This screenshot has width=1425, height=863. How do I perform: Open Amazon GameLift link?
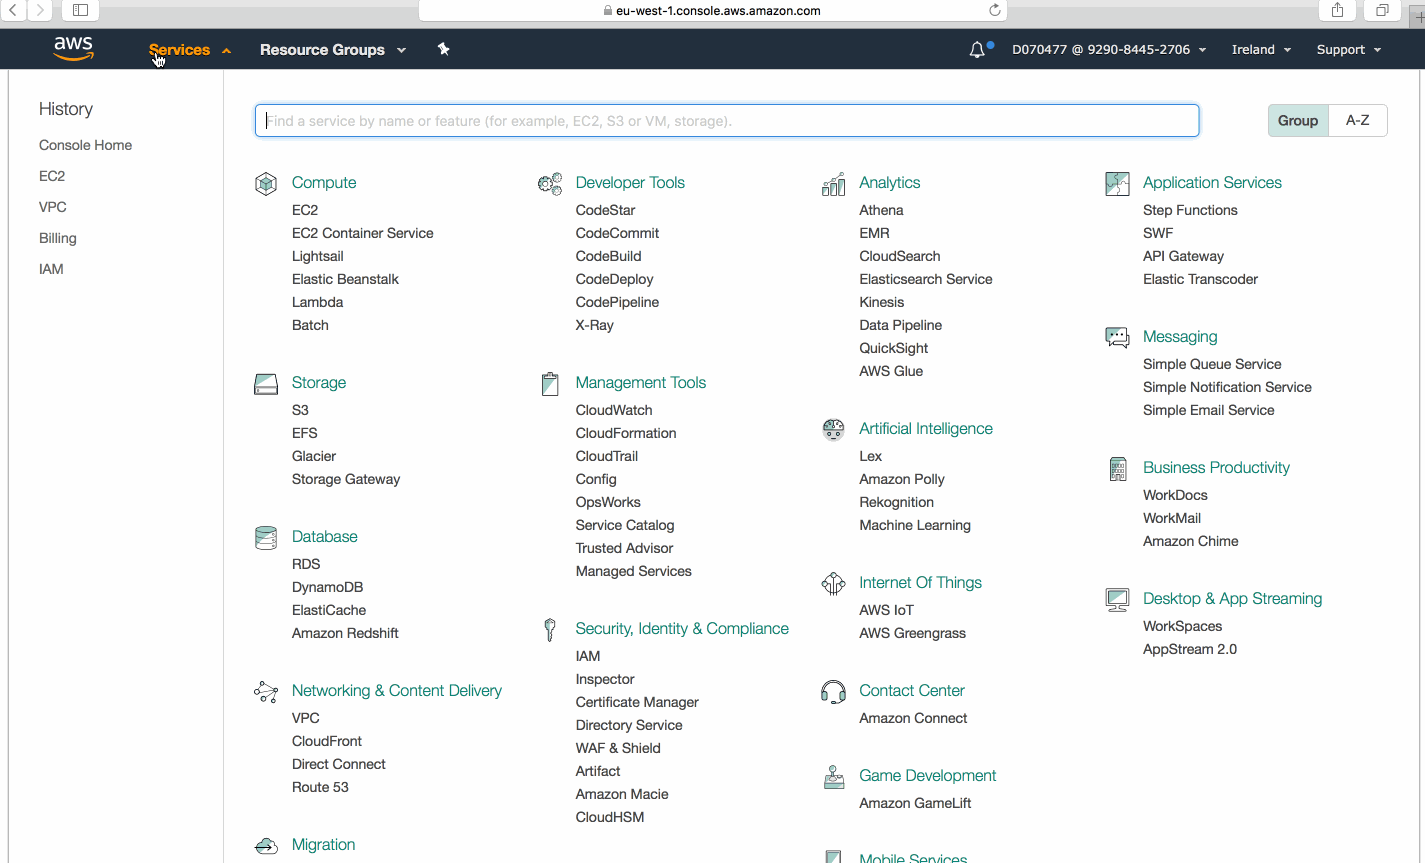click(915, 803)
